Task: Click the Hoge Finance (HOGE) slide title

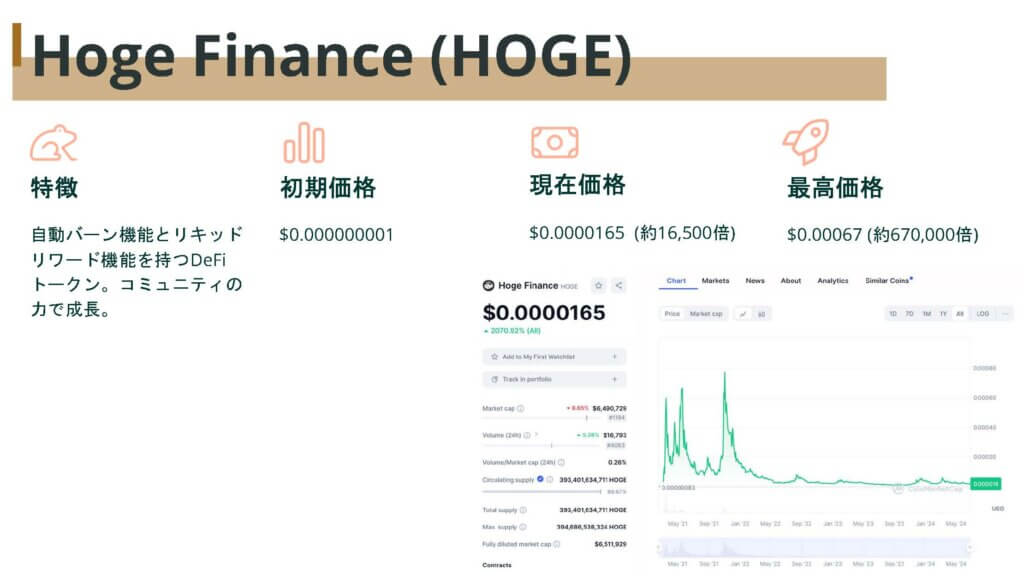Action: pos(332,57)
